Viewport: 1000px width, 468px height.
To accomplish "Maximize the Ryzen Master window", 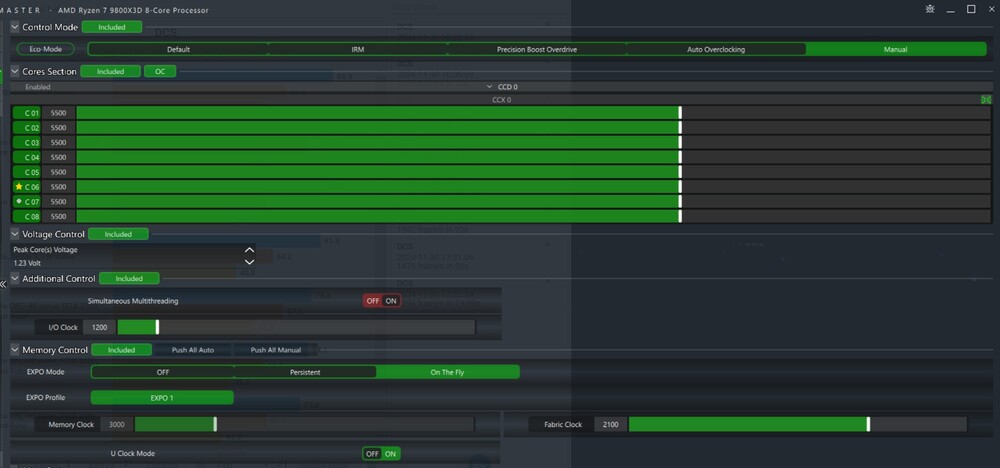I will tap(971, 9).
